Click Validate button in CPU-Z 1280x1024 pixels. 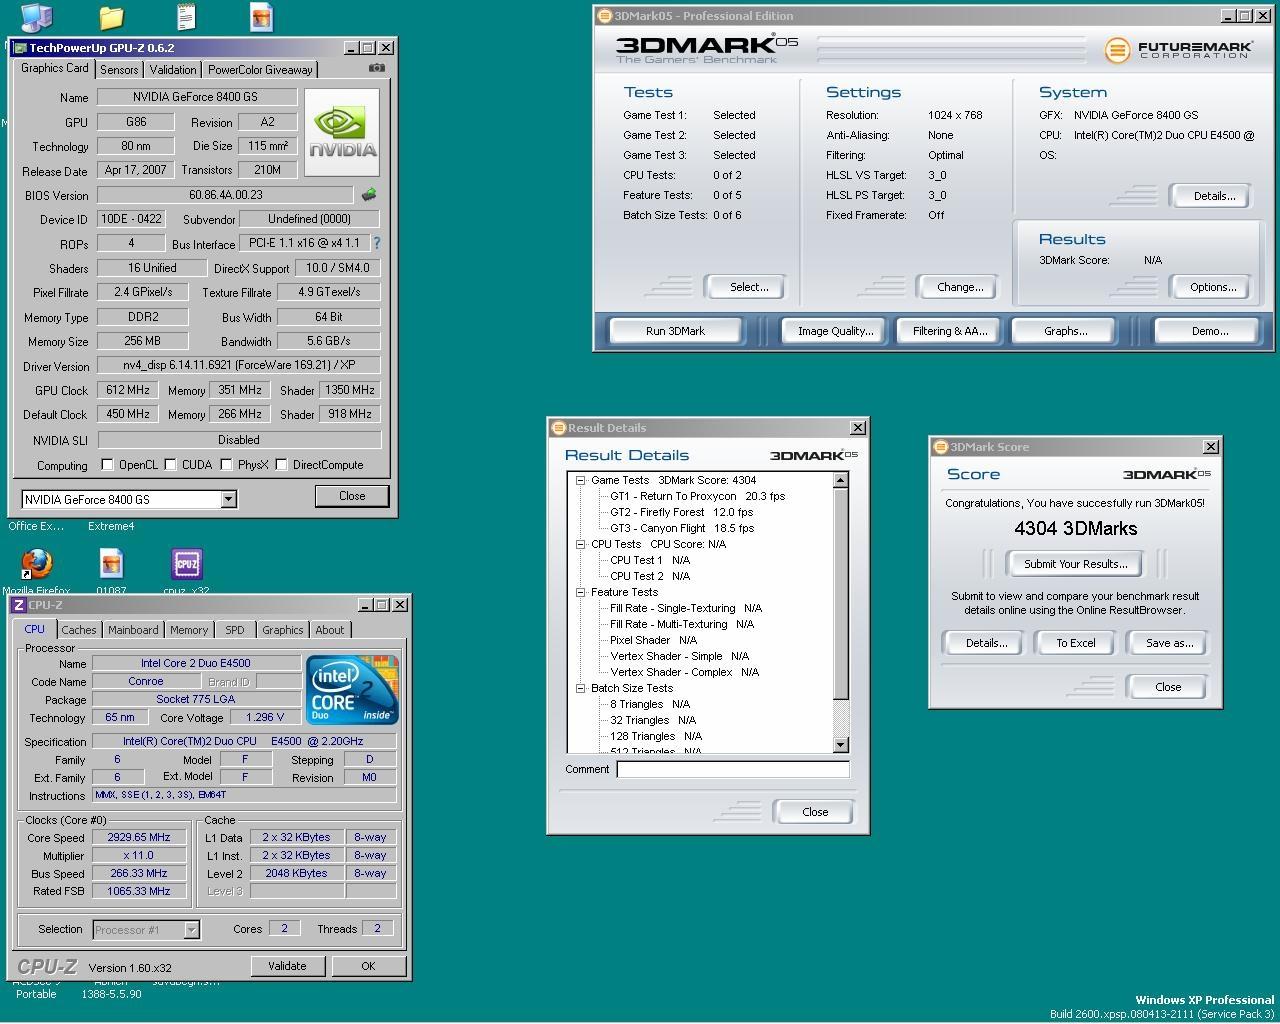[x=287, y=966]
